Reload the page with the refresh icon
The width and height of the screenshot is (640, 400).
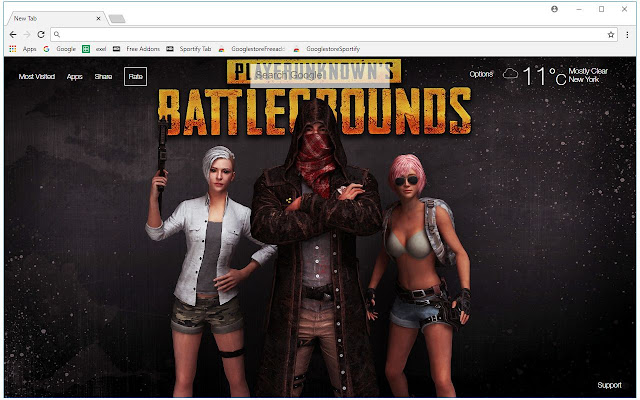[x=41, y=35]
